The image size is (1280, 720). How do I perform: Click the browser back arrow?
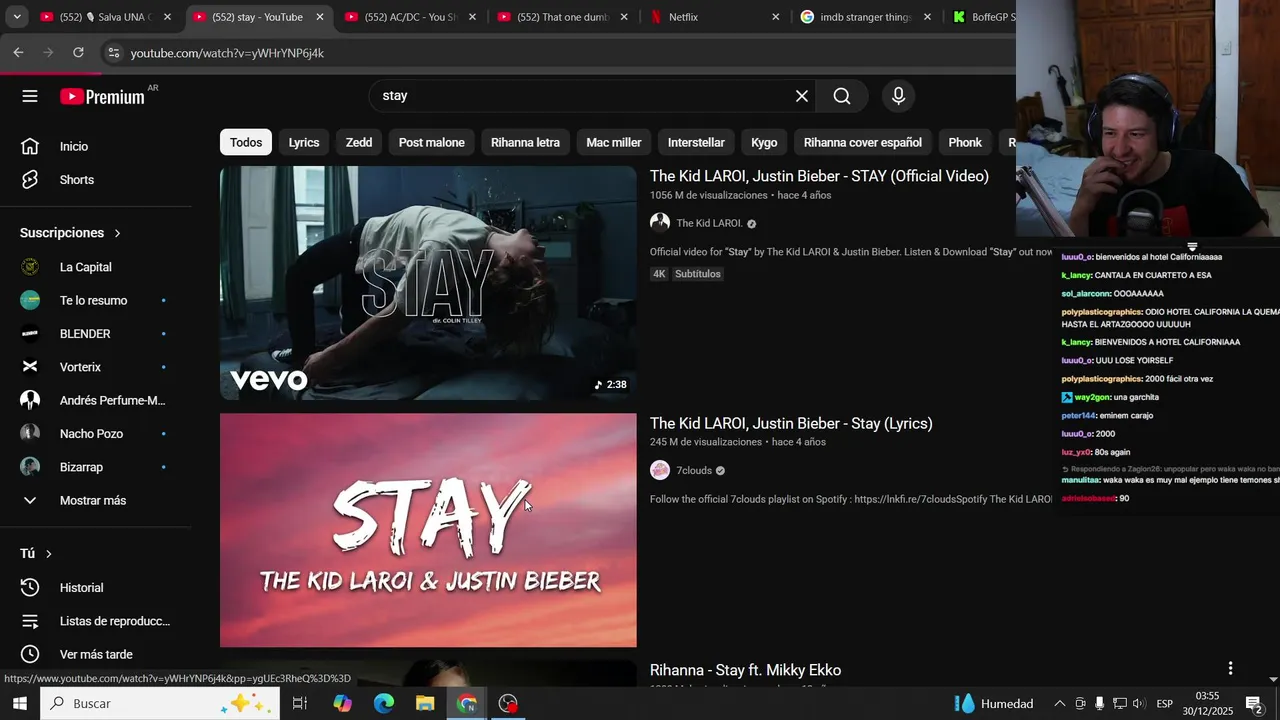[18, 52]
